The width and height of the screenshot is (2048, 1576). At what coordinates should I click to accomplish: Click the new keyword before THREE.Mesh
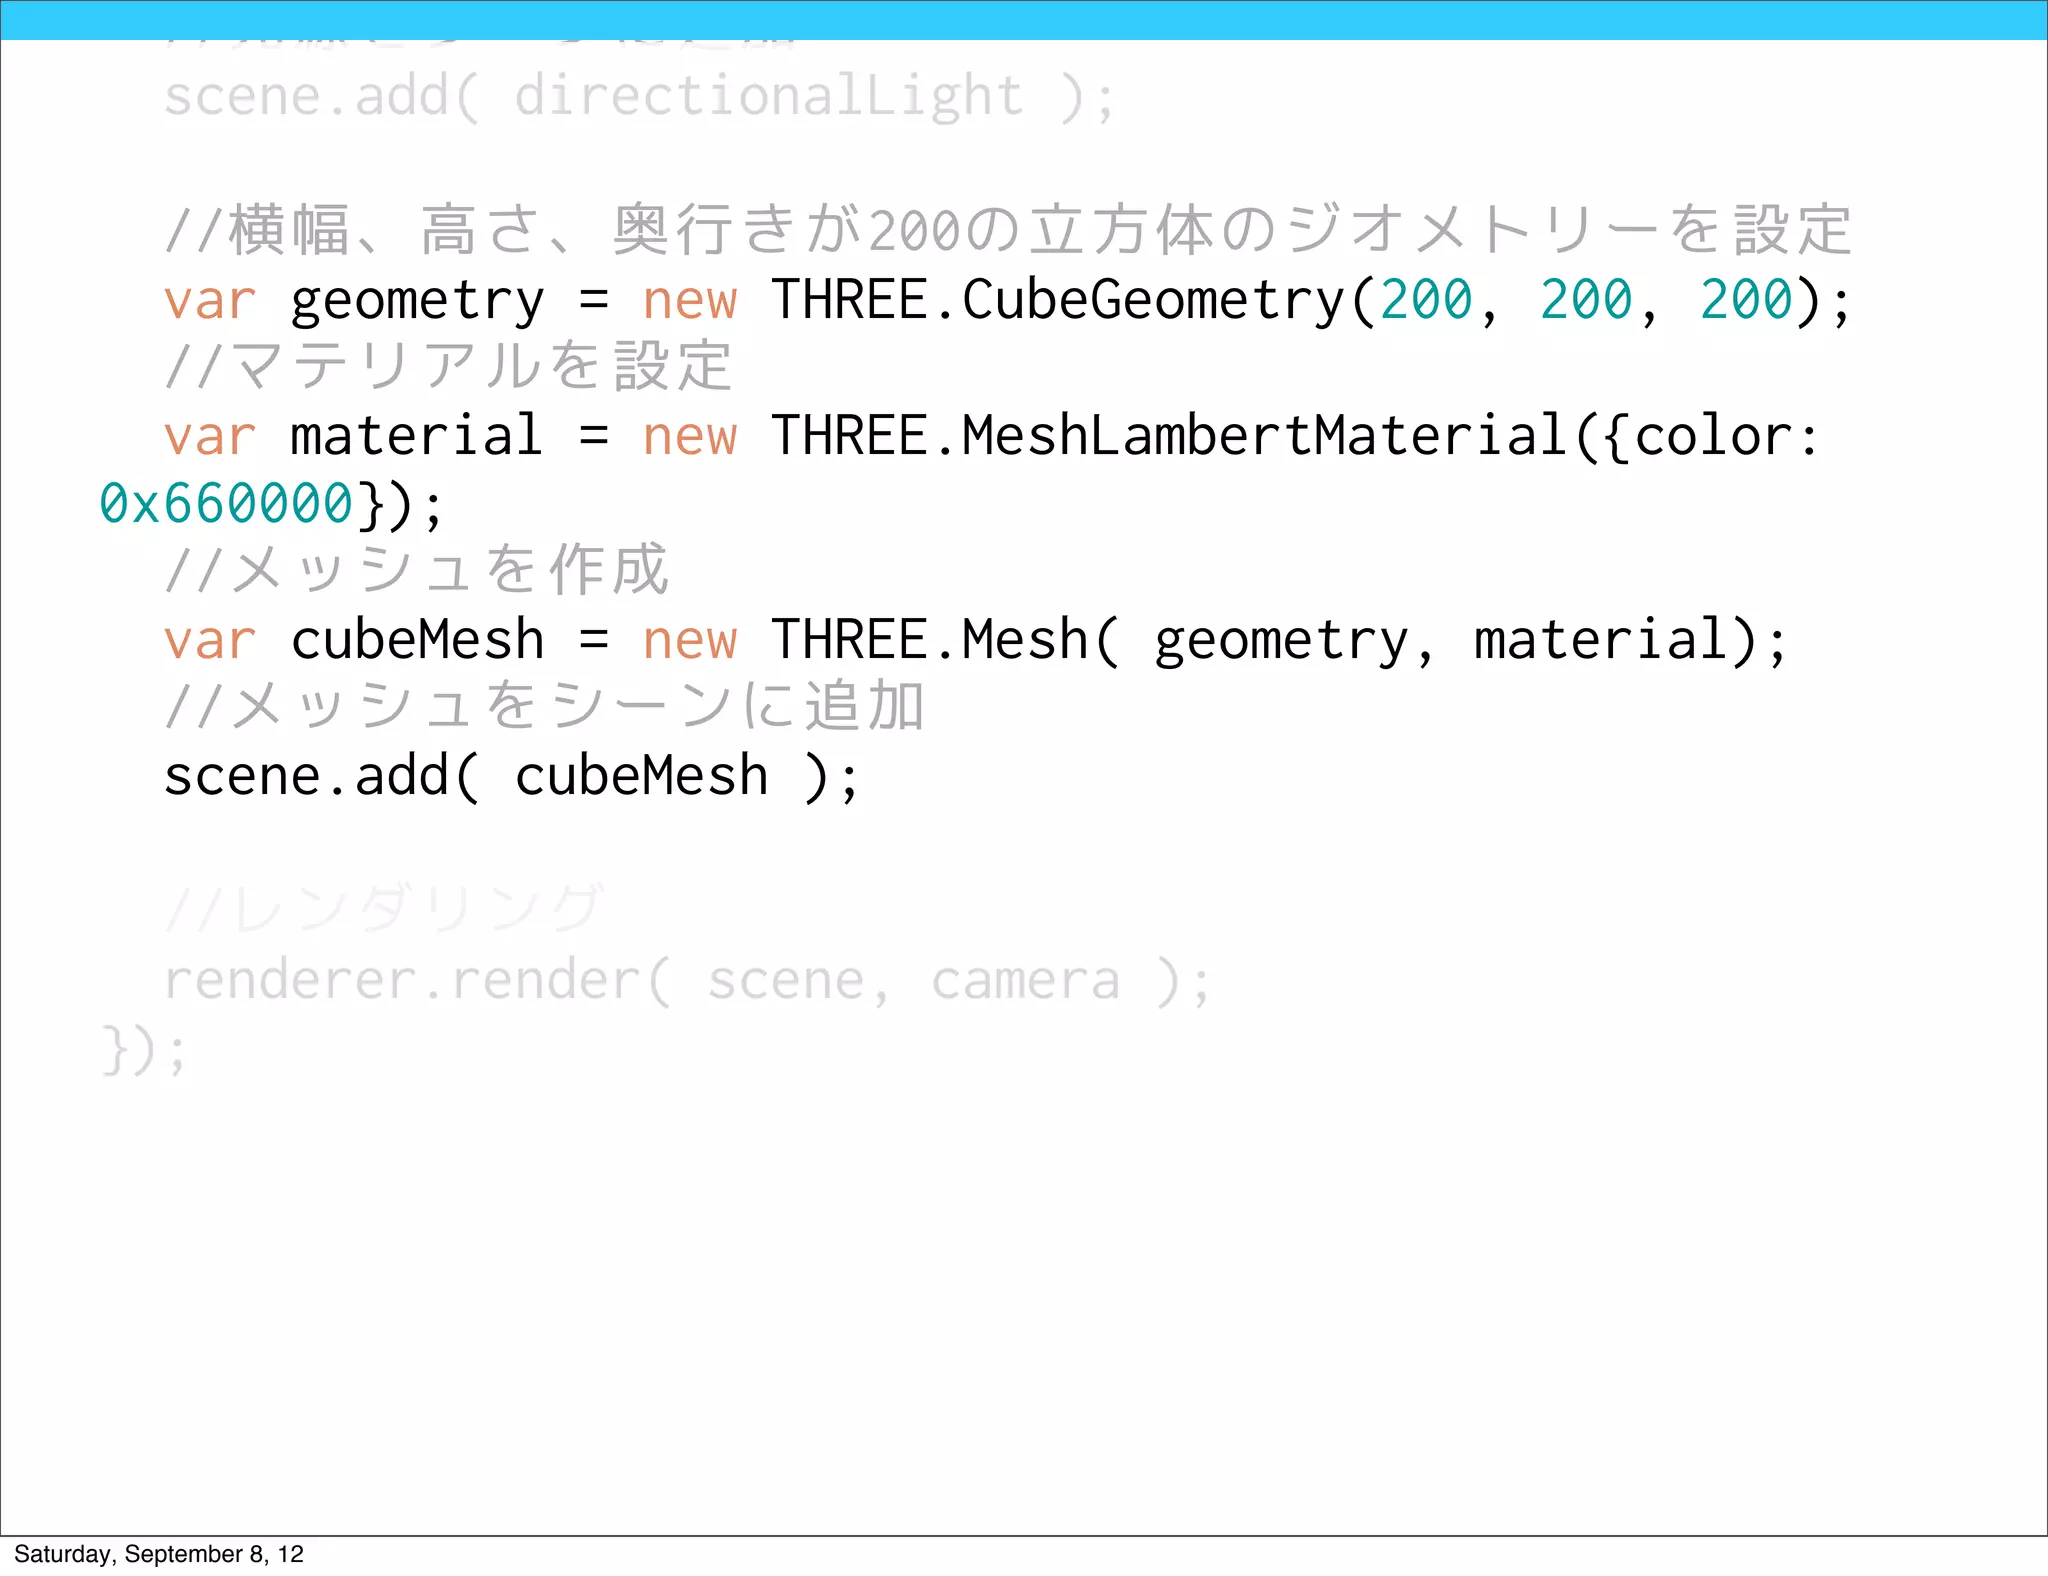point(689,640)
